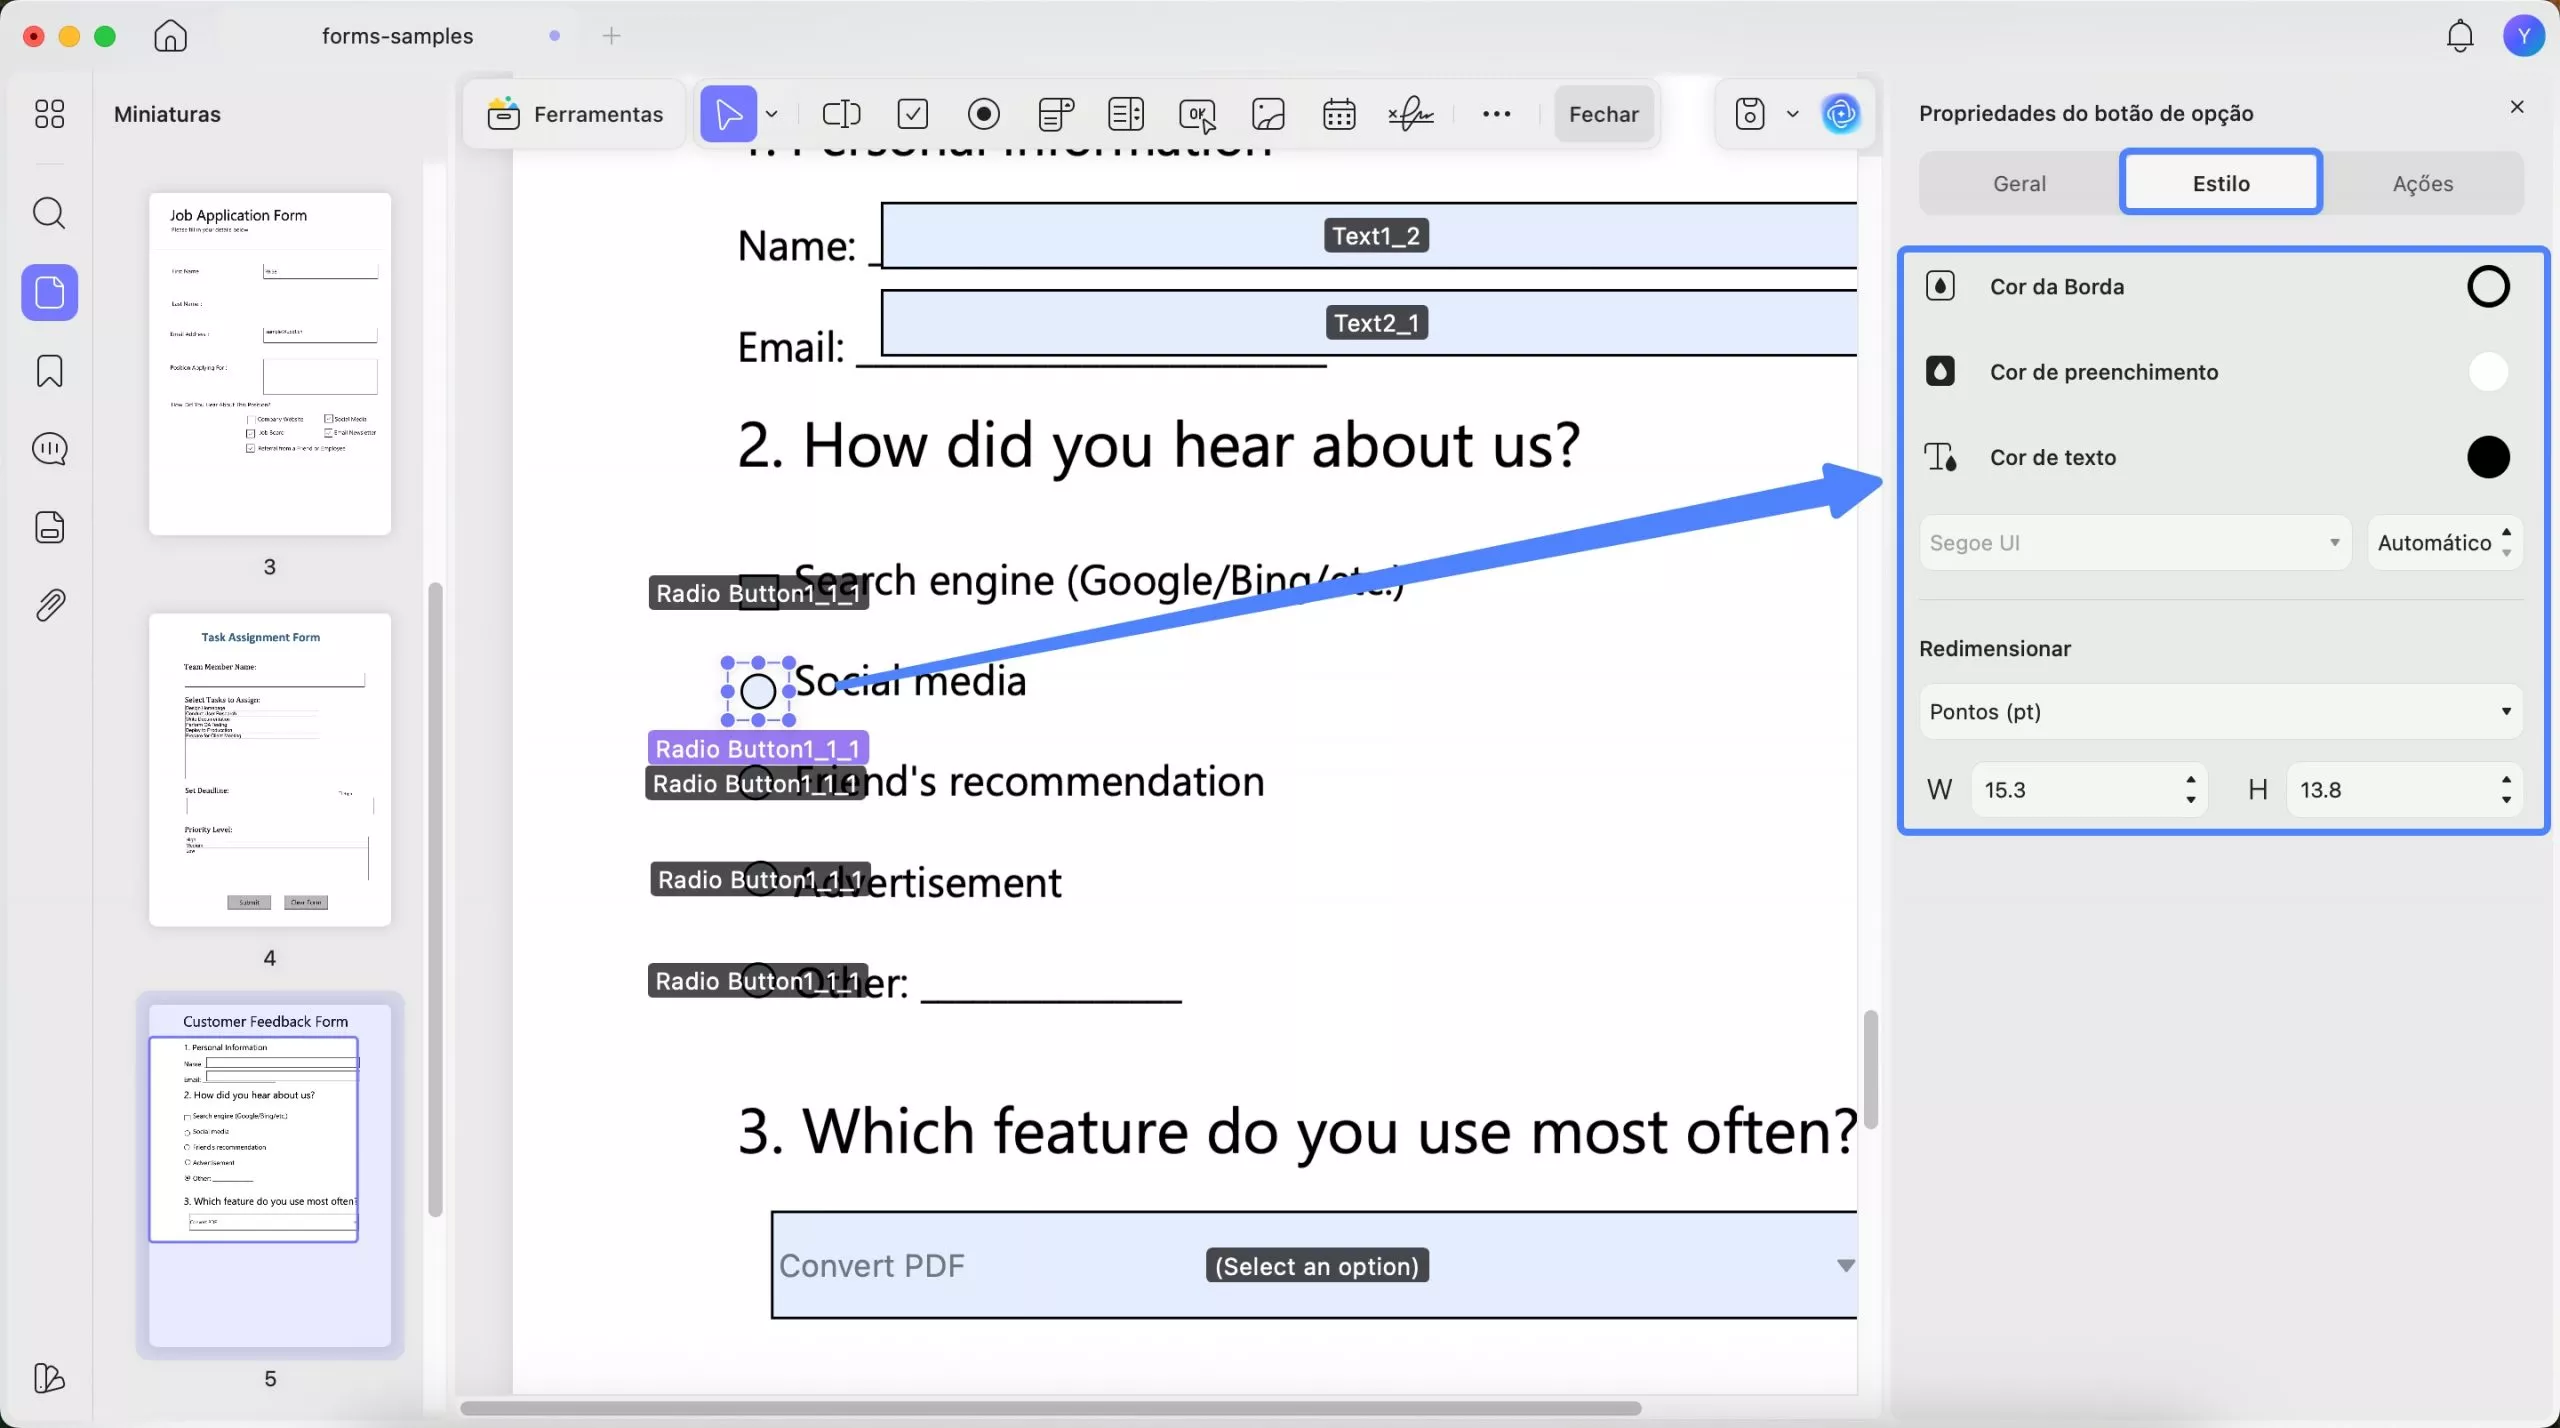Open the Ferramentas menu button
The image size is (2560, 1428).
coord(575,114)
